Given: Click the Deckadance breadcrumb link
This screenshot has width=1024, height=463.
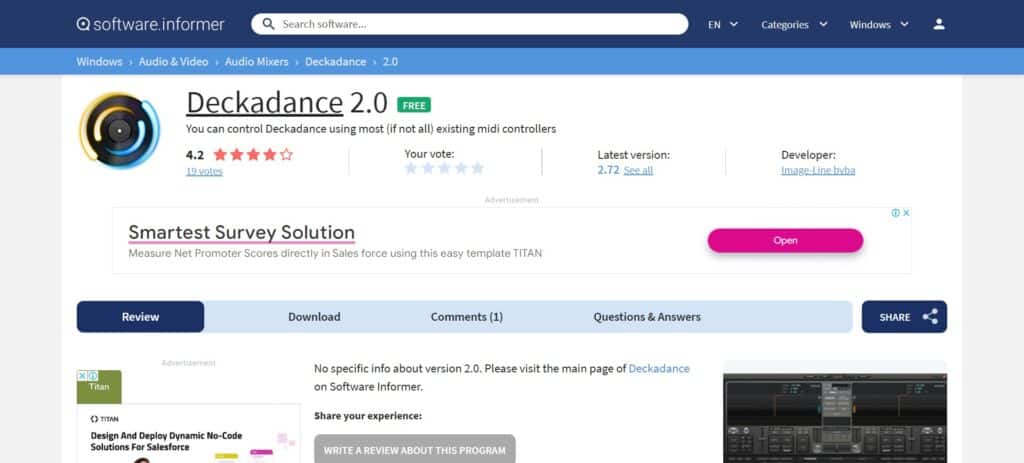Looking at the screenshot, I should pos(336,61).
